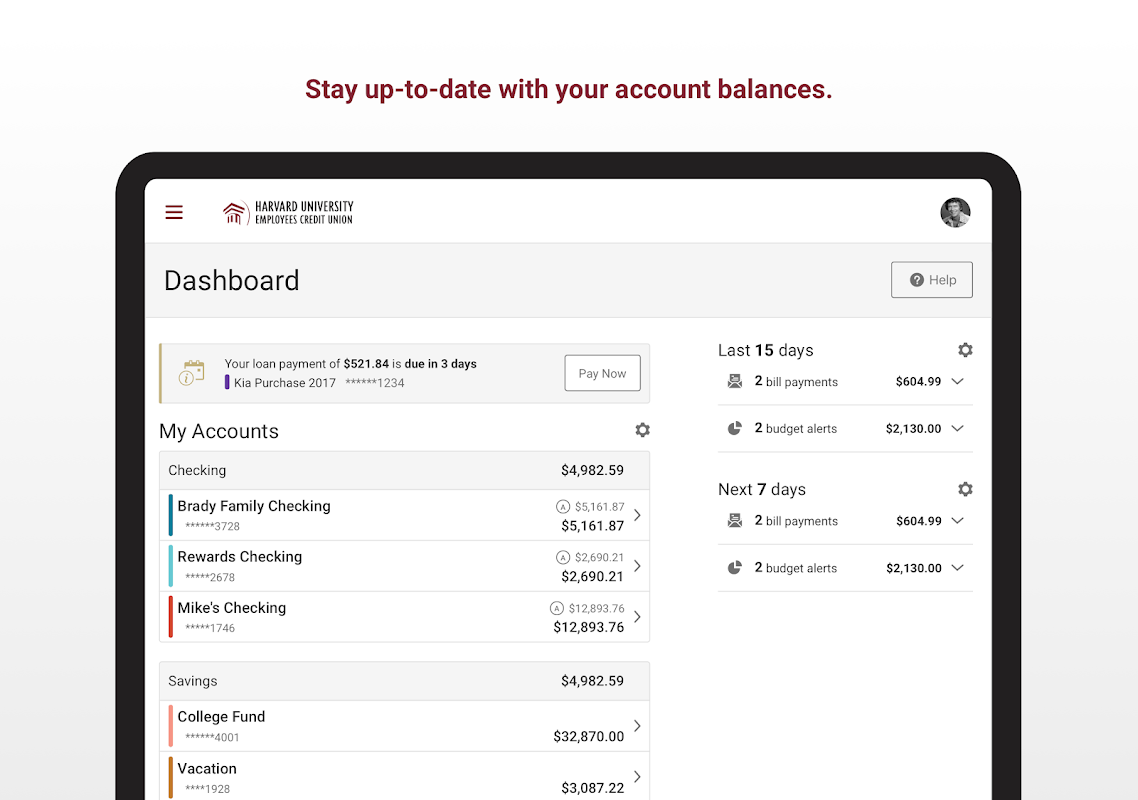This screenshot has width=1138, height=800.
Task: Open My Accounts settings gear
Action: [642, 430]
